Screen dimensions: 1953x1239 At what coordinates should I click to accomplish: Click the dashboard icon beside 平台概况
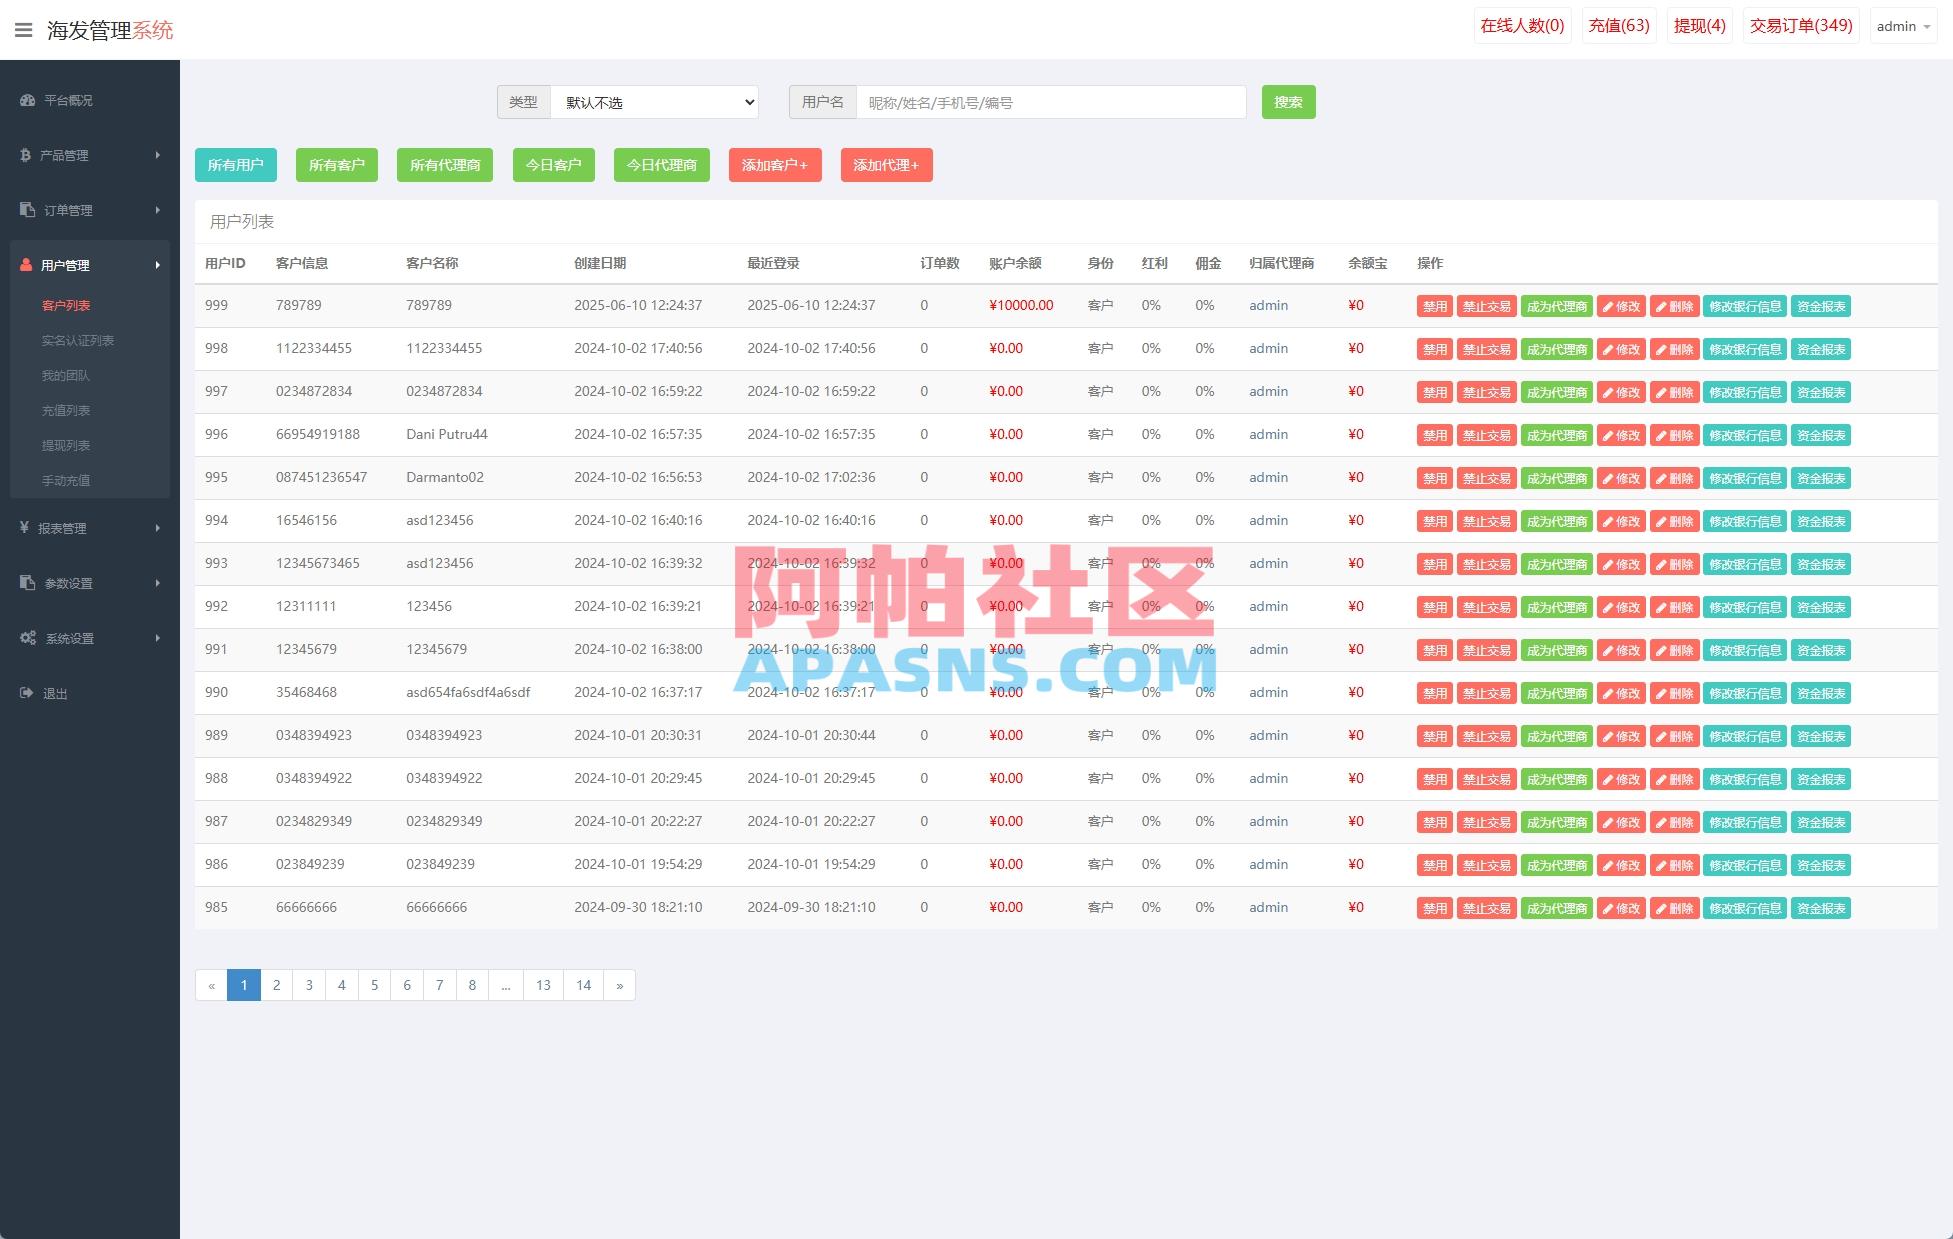(27, 100)
